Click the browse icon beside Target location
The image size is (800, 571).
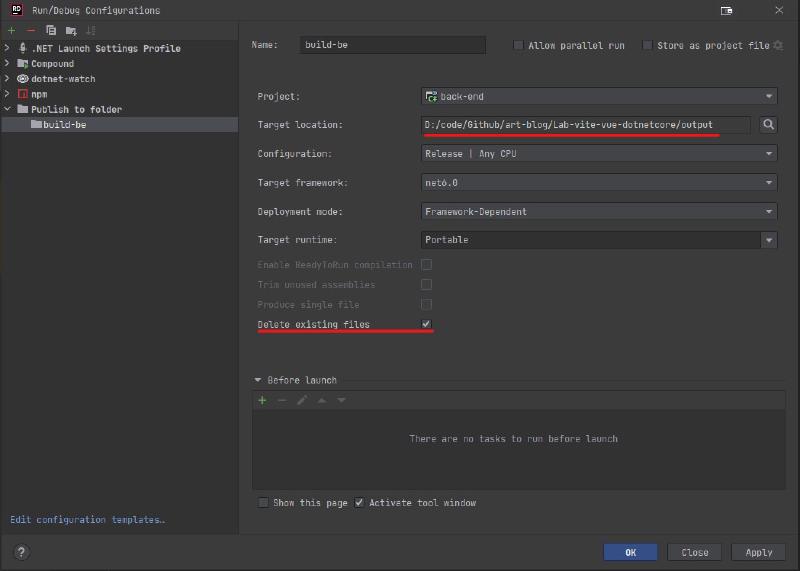[x=768, y=125]
